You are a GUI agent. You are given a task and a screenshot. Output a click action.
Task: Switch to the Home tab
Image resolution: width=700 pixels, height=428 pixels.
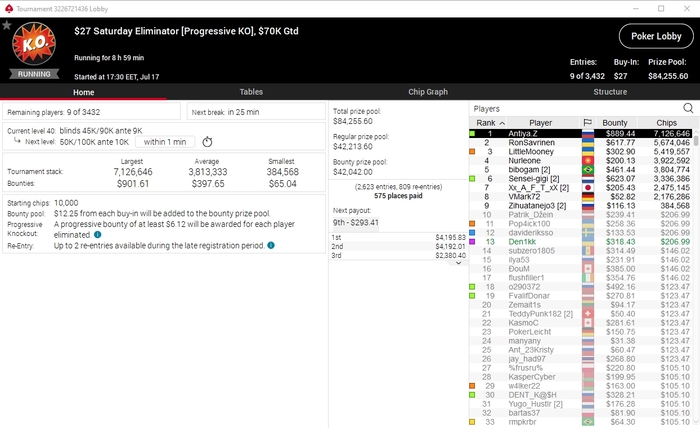tap(83, 92)
